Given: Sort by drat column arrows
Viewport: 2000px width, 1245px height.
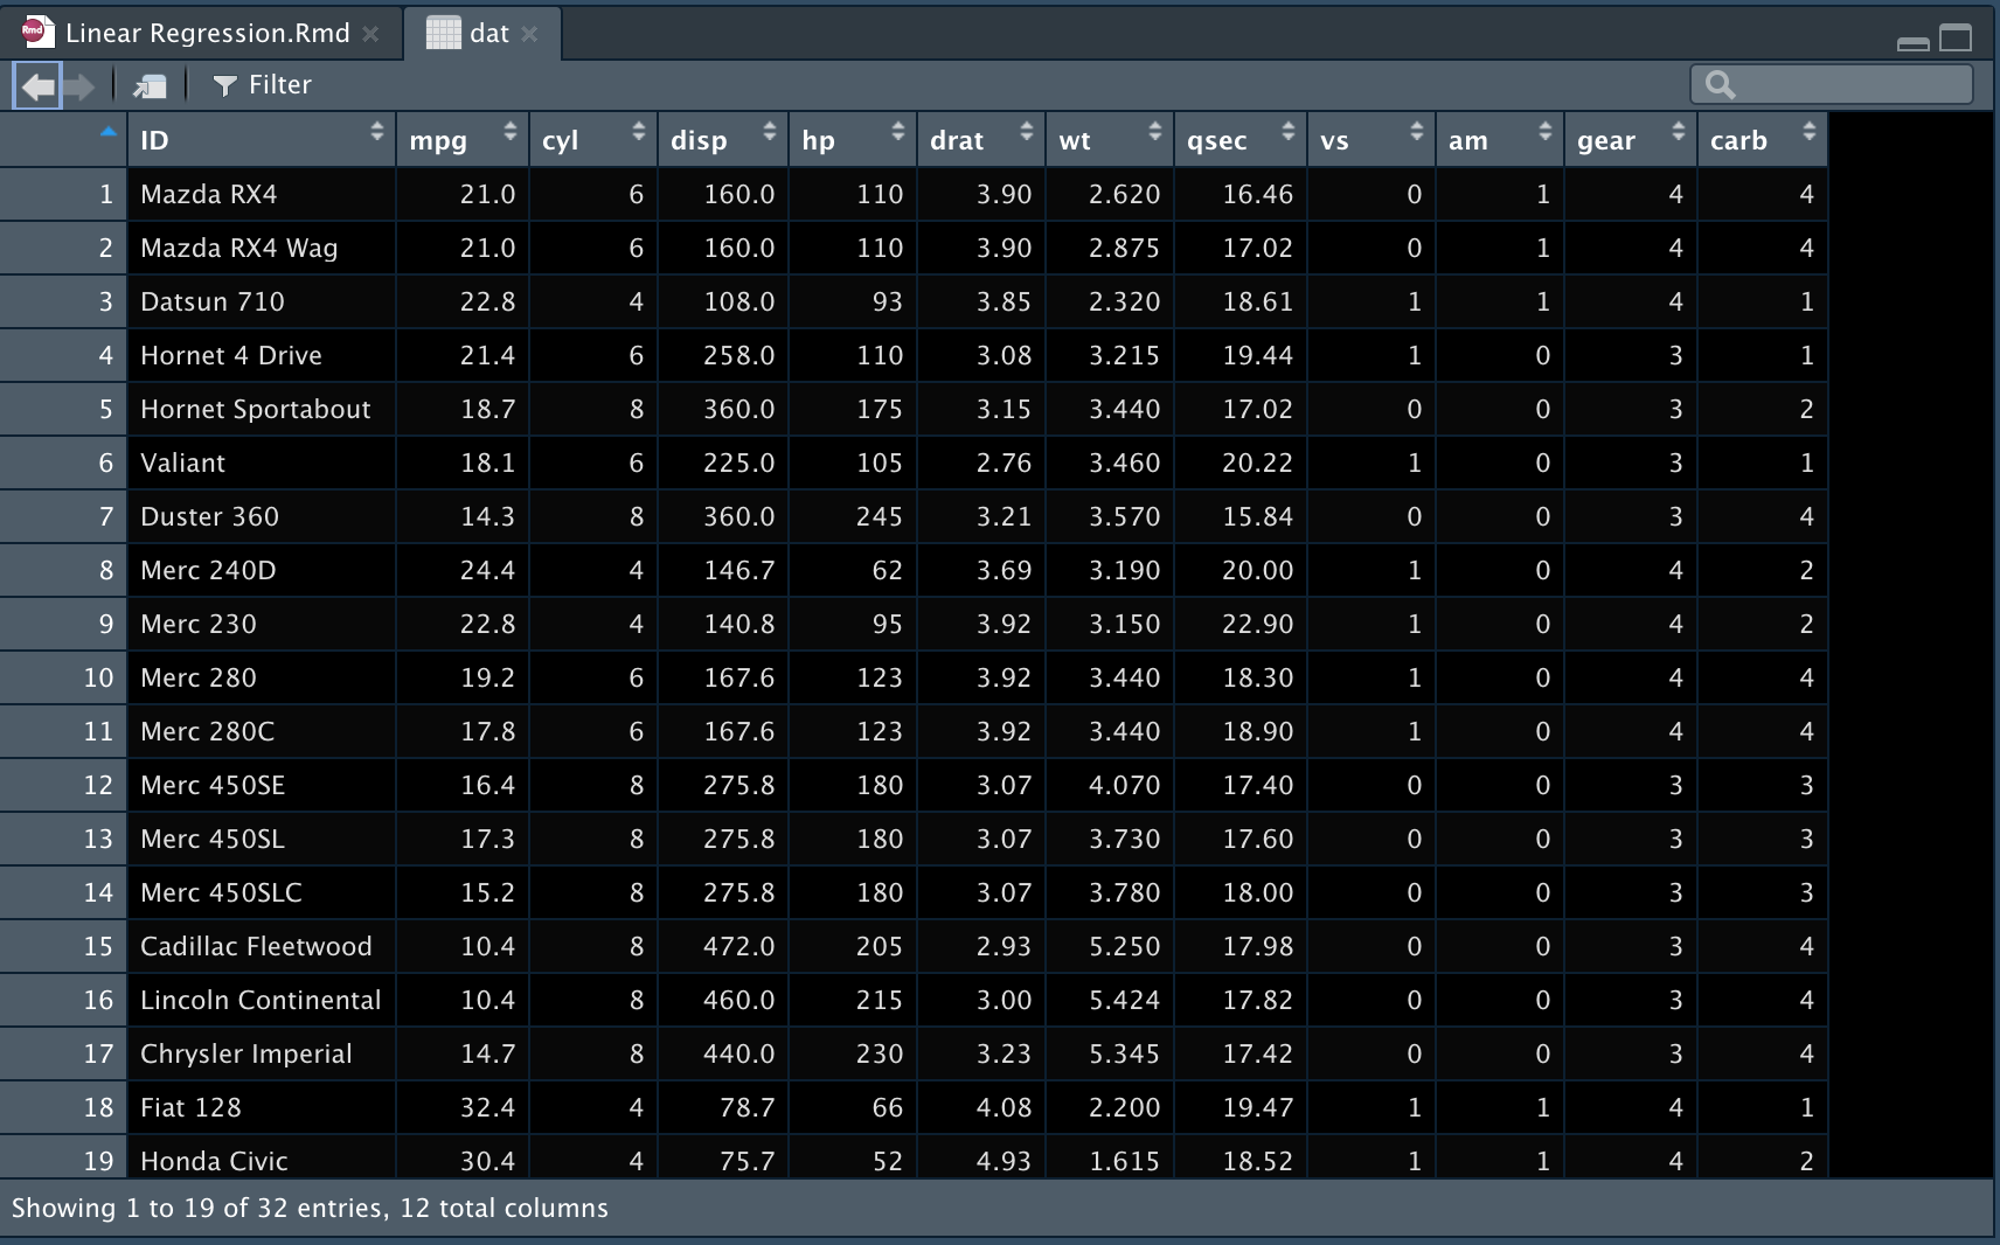Looking at the screenshot, I should 1026,130.
